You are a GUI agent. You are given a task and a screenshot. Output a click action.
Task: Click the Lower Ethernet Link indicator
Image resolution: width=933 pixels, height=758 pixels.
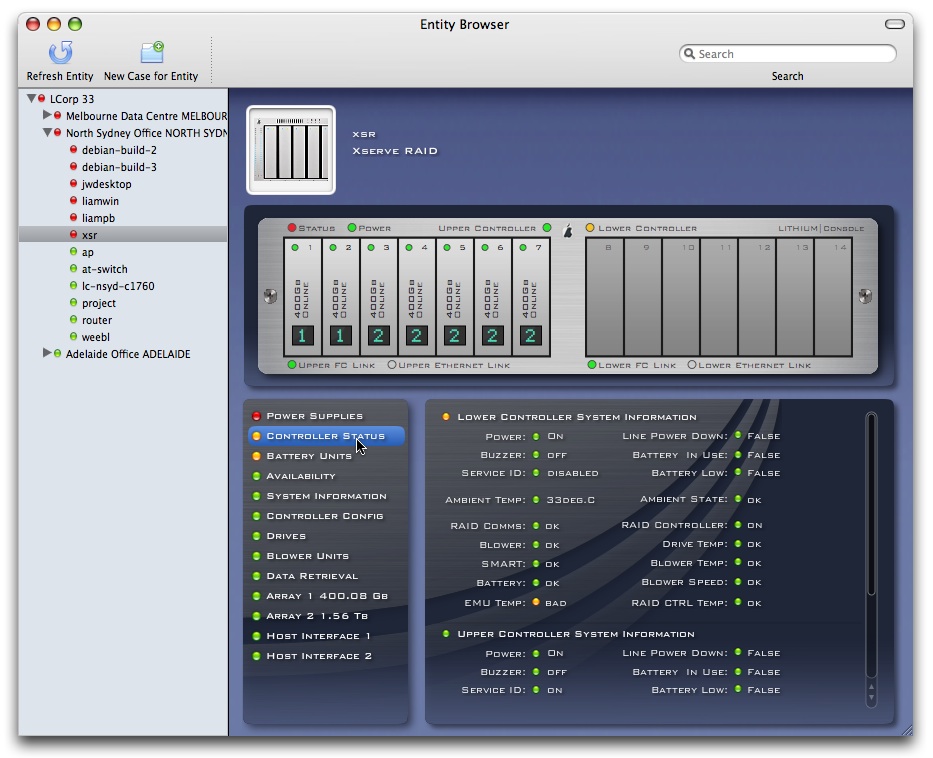[x=691, y=365]
